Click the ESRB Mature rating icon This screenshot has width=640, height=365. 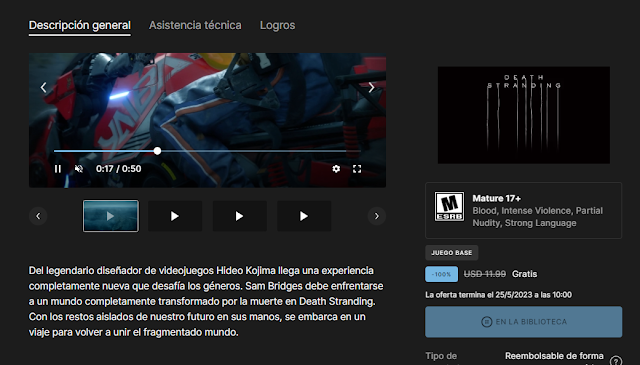point(449,207)
